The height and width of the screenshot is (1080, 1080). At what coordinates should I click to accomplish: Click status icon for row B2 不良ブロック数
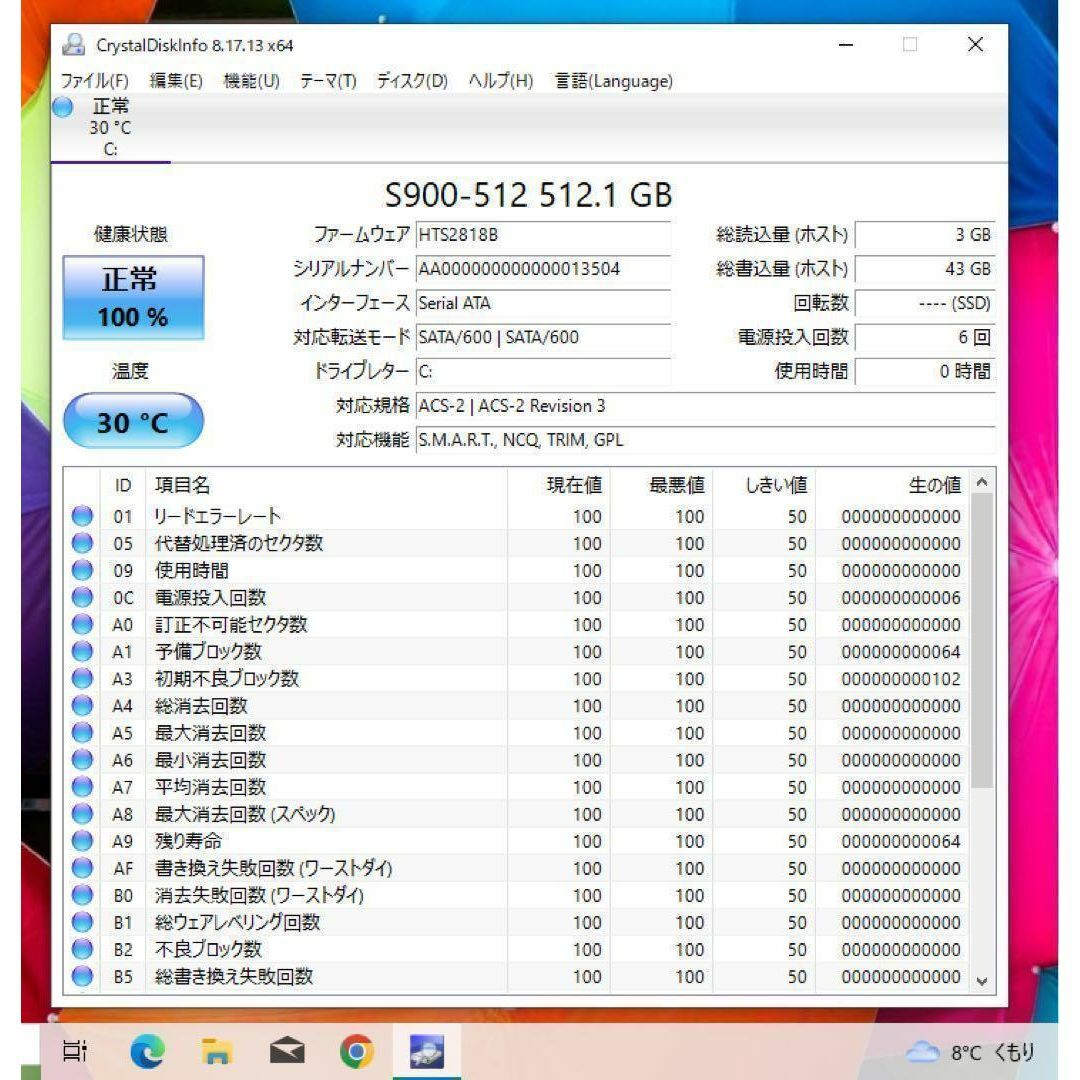(82, 949)
